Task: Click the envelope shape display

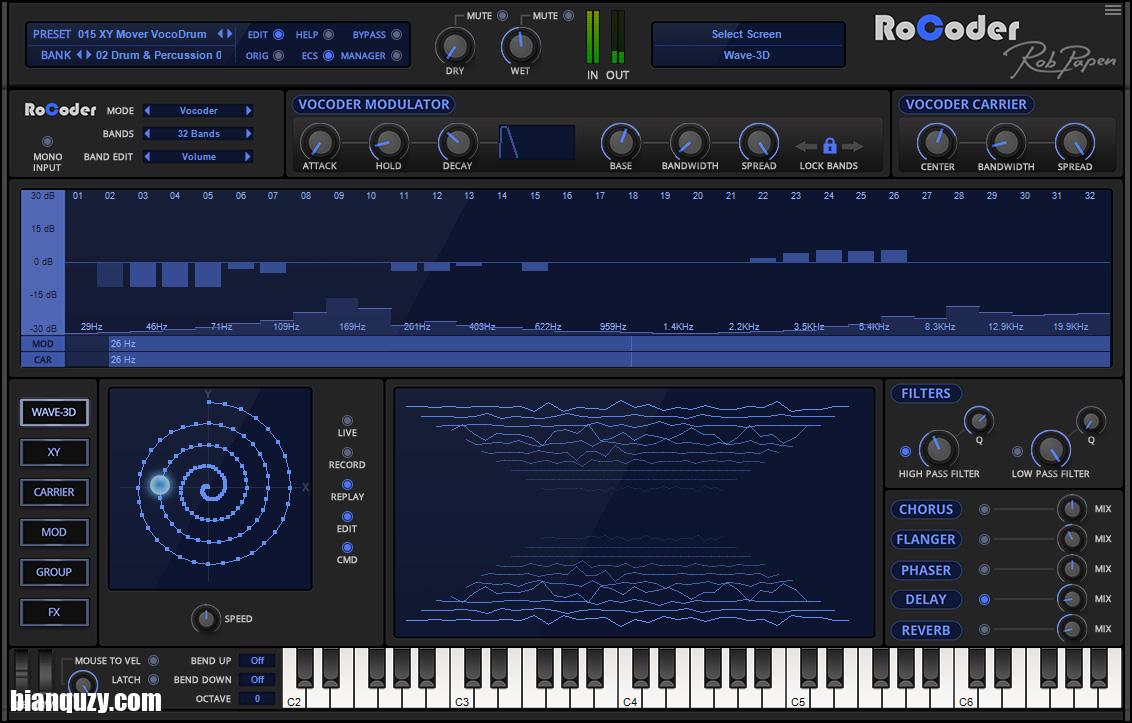Action: pyautogui.click(x=537, y=142)
